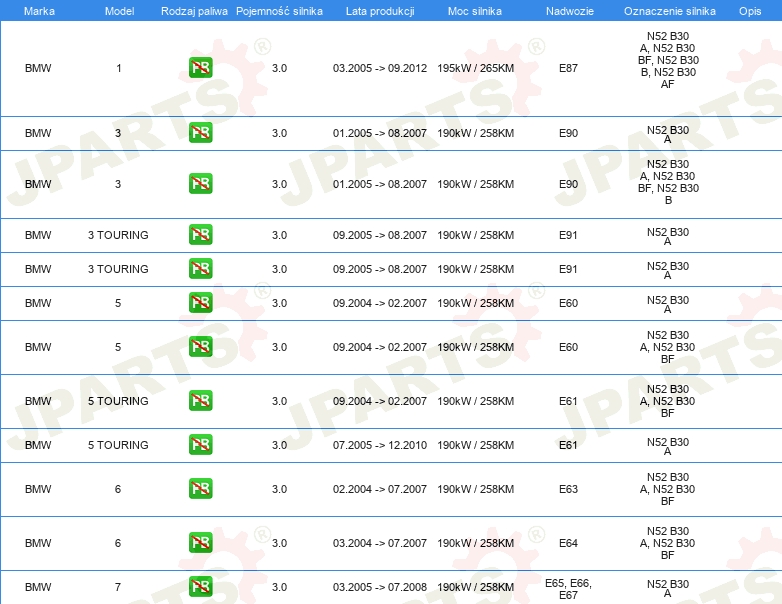
Task: Click engine code cell in the E64 row
Action: pyautogui.click(x=668, y=543)
